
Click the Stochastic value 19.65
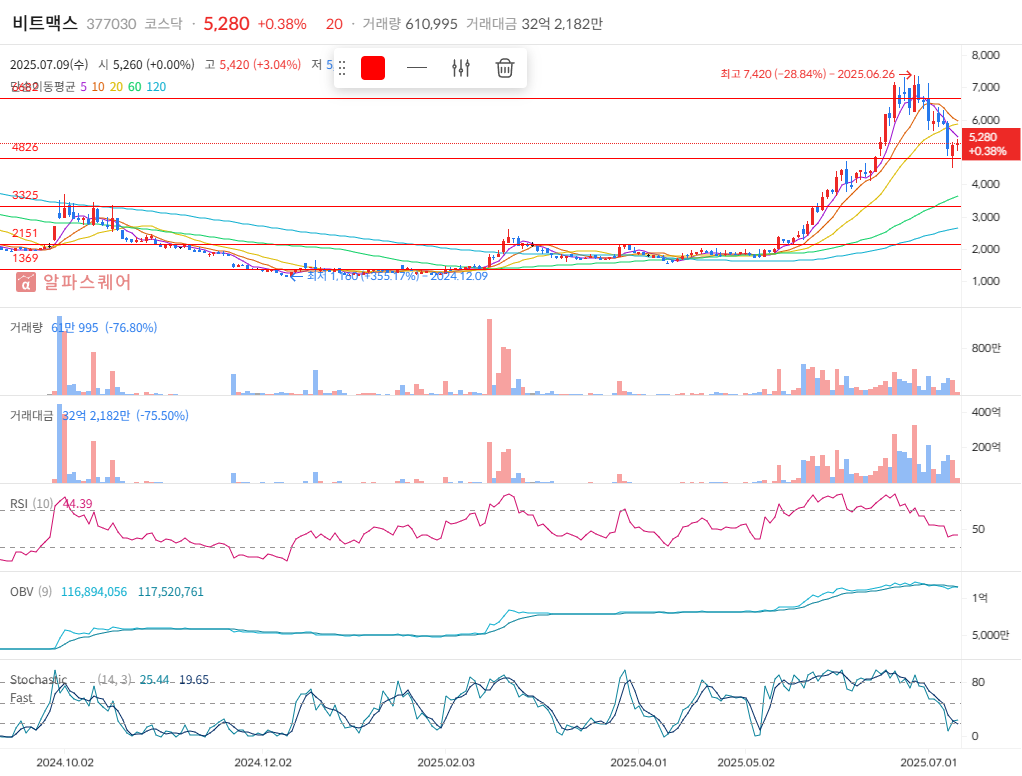(194, 680)
